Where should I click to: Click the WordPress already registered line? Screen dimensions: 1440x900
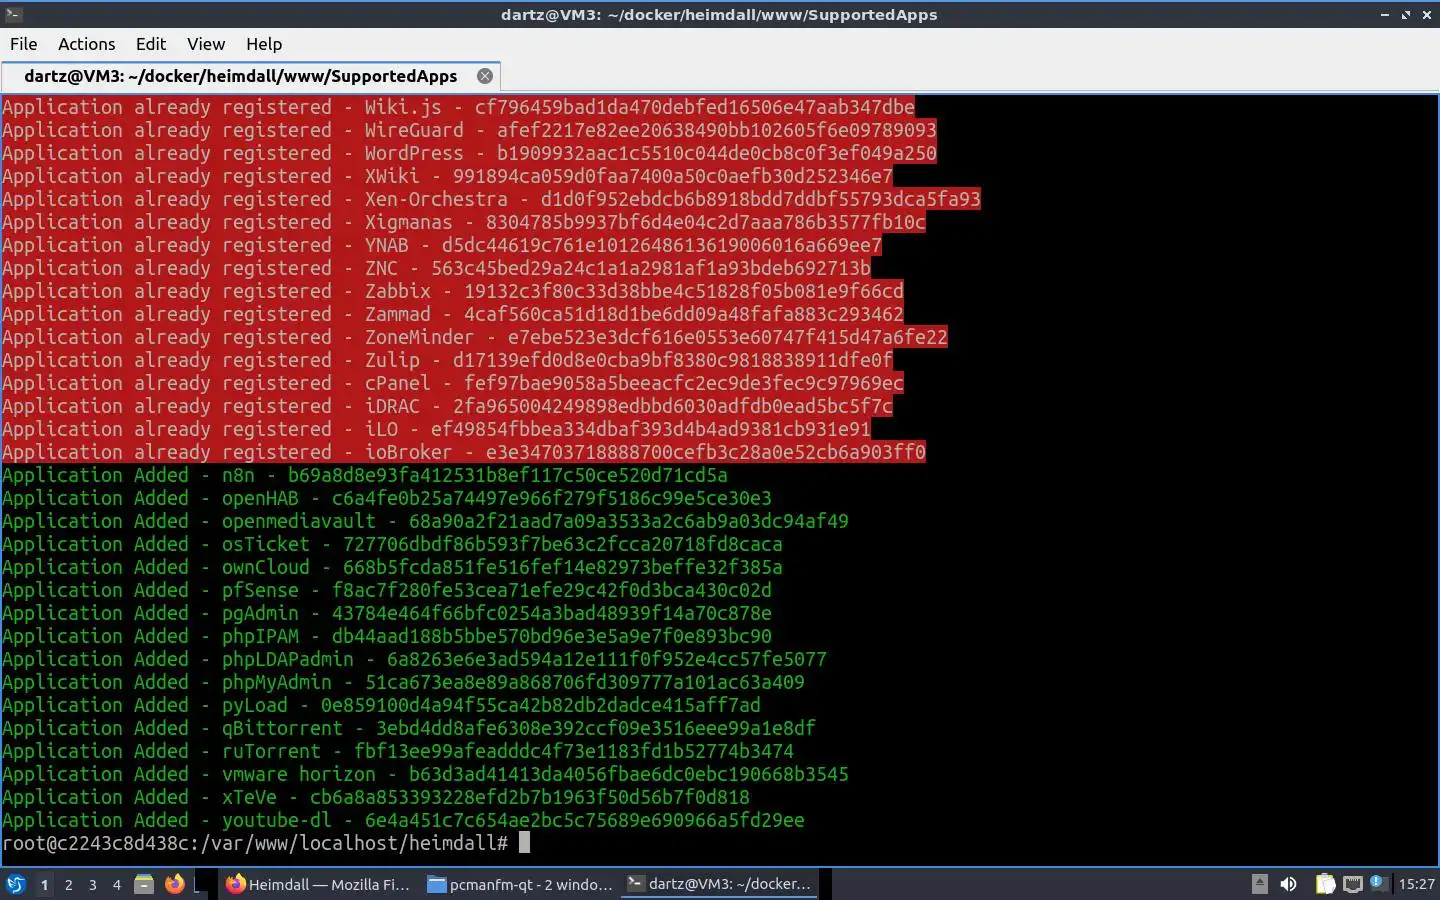tap(469, 153)
